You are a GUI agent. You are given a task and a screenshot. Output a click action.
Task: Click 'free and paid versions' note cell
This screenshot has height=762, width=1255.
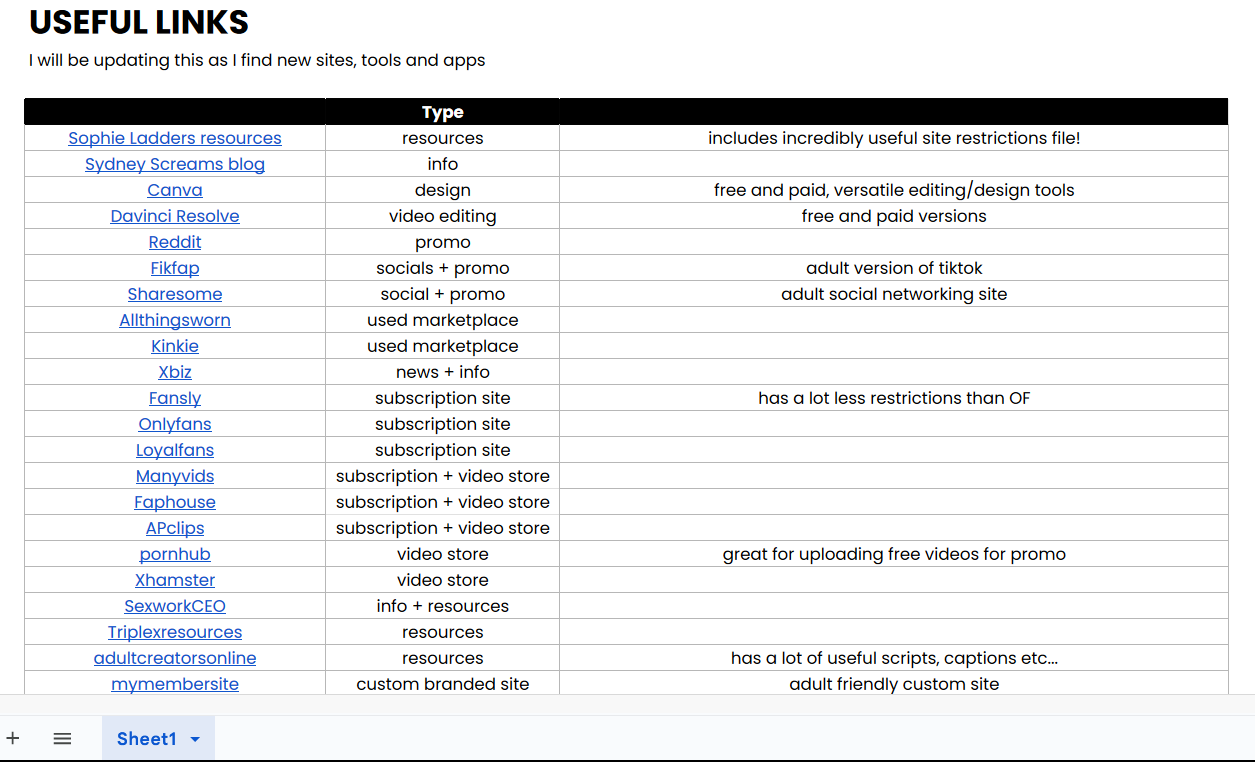click(x=894, y=216)
